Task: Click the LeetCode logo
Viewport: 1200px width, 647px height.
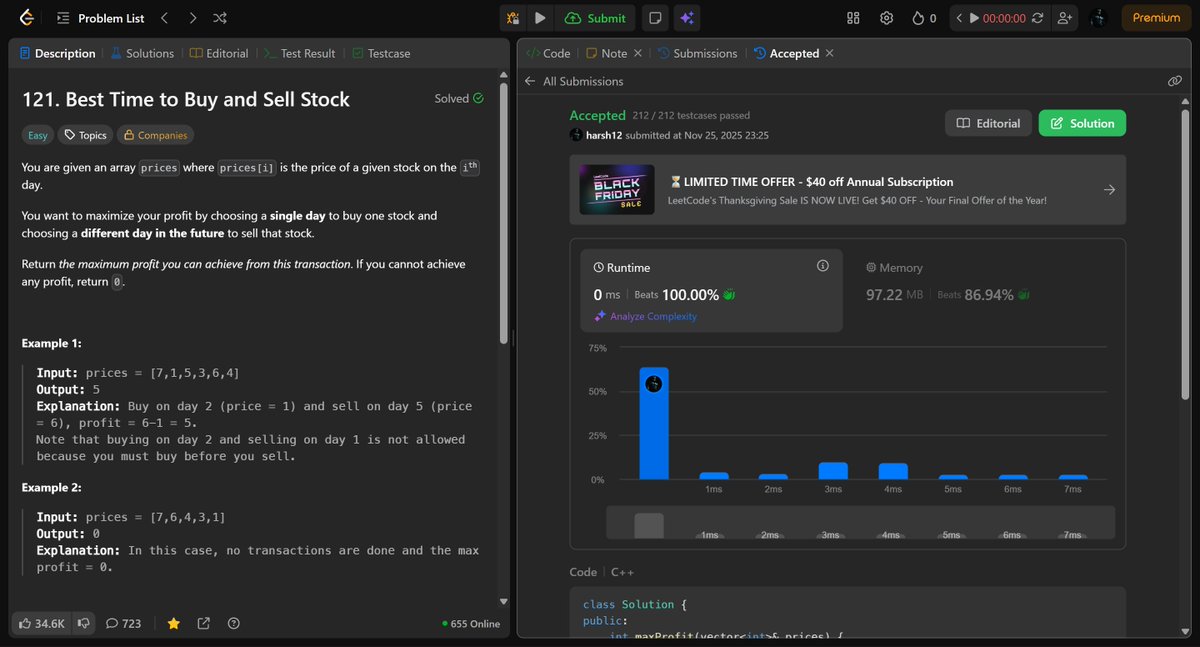Action: pyautogui.click(x=26, y=17)
